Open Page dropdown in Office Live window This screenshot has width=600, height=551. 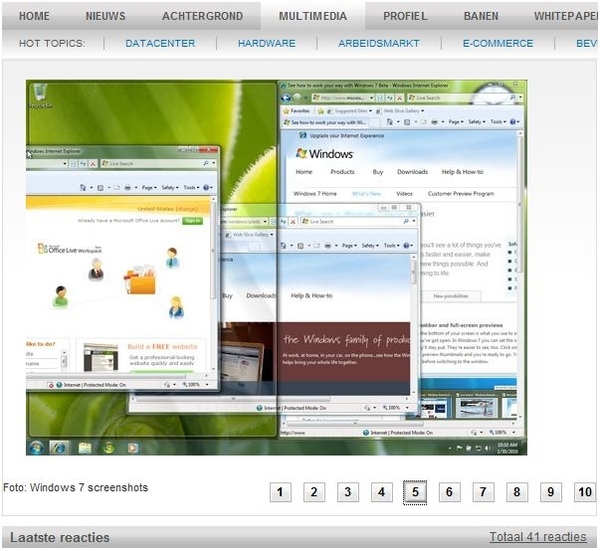(x=149, y=187)
